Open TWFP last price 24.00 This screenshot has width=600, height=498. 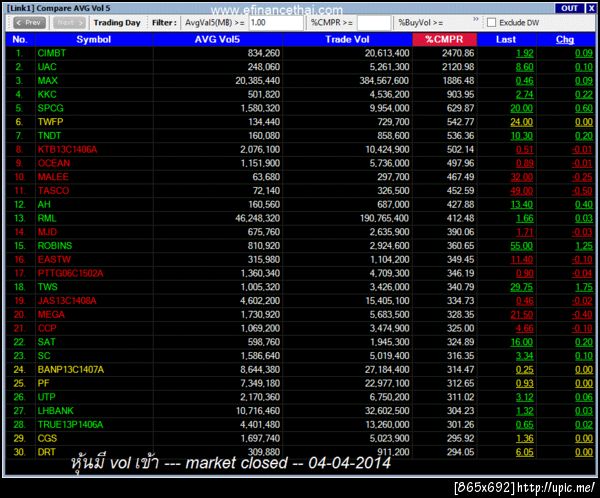pyautogui.click(x=522, y=122)
